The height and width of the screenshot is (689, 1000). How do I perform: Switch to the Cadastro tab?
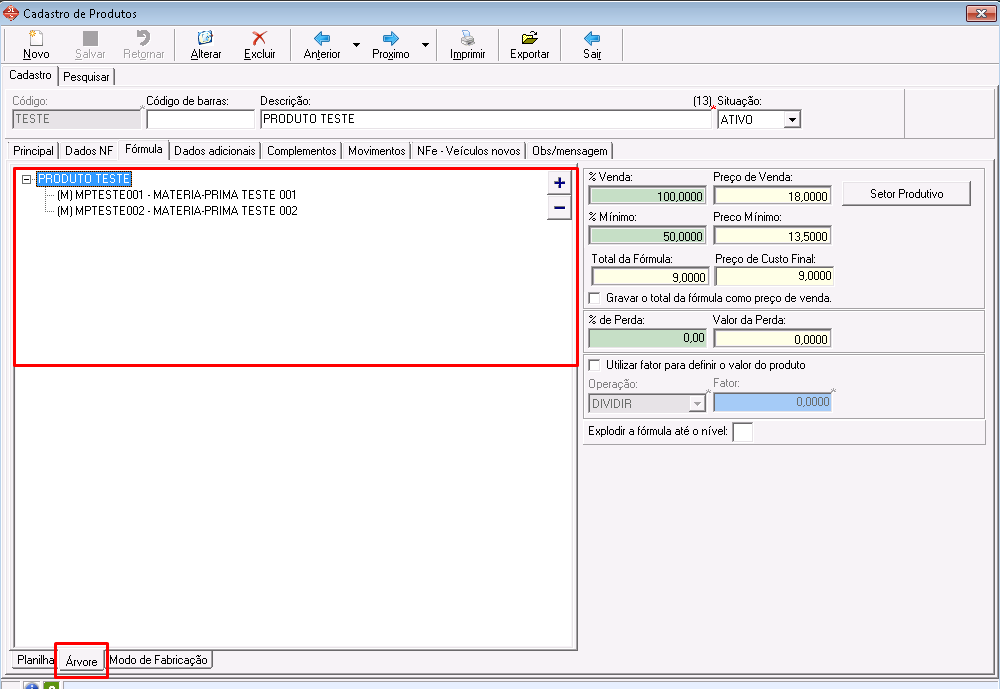(30, 75)
